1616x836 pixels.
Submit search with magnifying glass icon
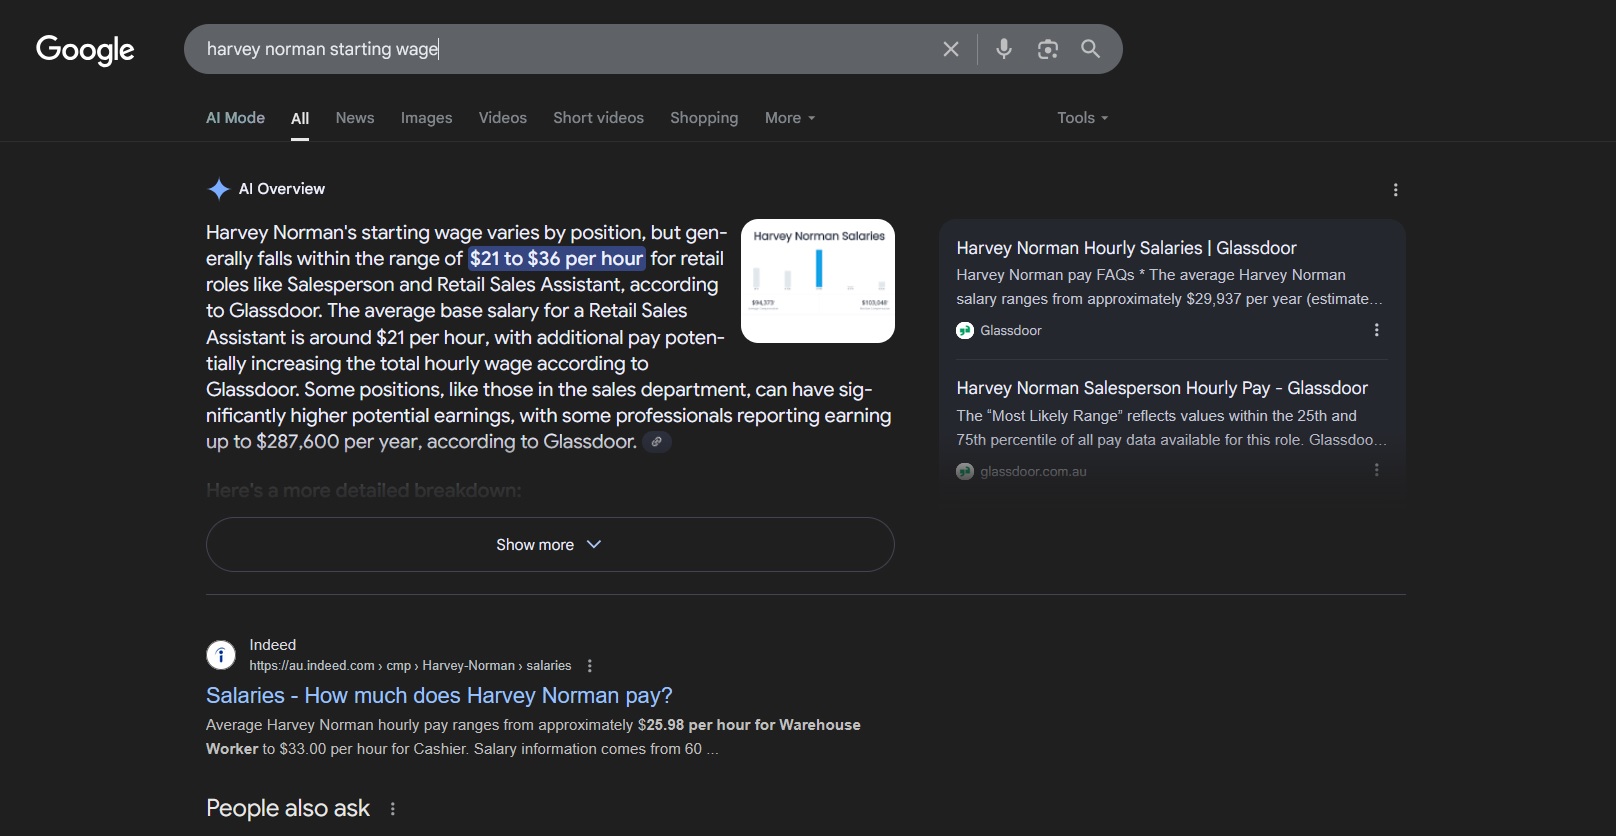coord(1090,49)
